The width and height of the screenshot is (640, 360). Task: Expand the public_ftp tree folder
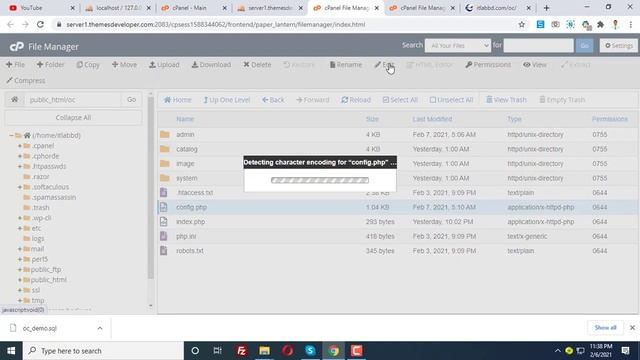coord(20,269)
